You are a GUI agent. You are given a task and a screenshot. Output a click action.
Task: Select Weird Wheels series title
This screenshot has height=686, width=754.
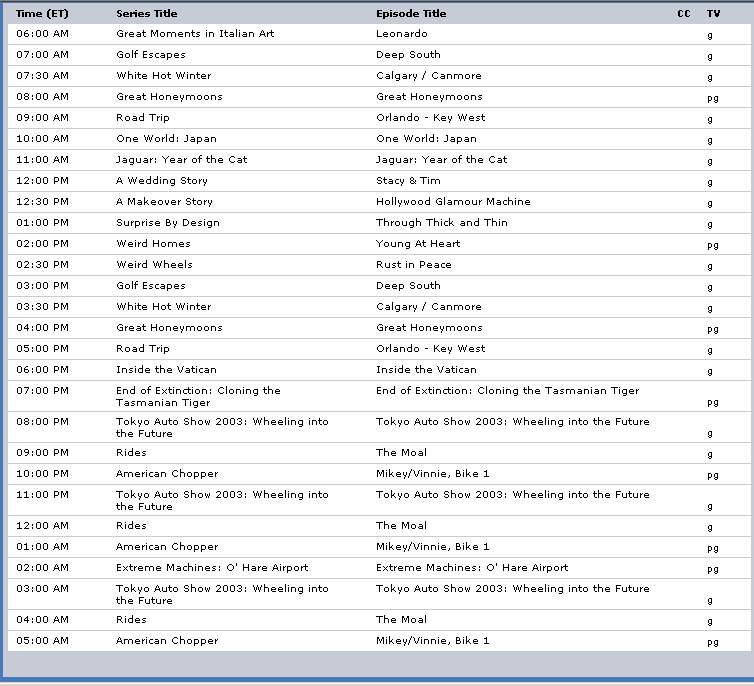[x=154, y=265]
